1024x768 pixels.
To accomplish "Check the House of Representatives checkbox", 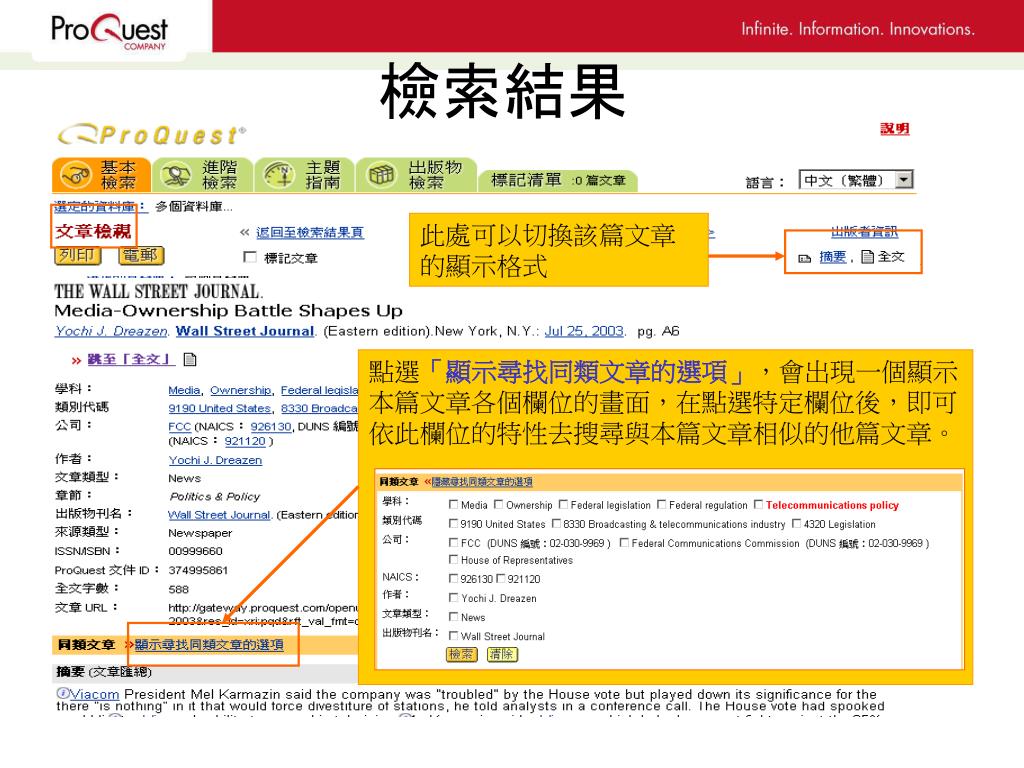I will 453,559.
